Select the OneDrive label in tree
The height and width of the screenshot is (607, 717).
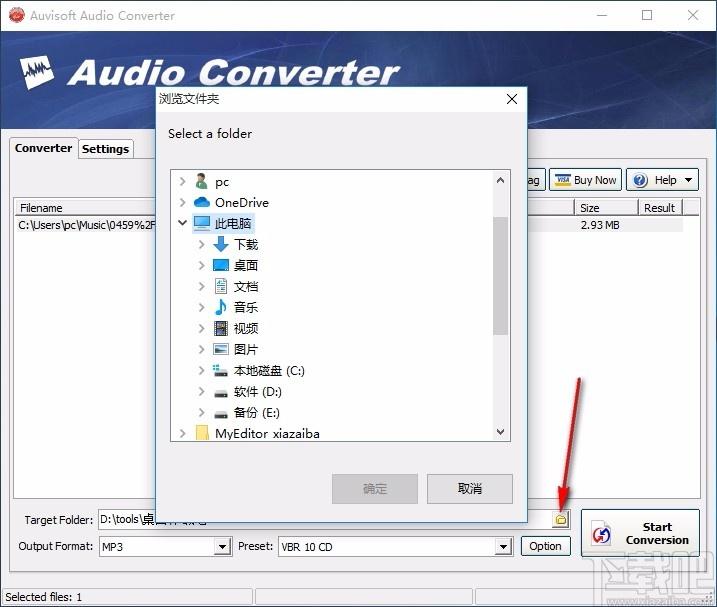242,202
